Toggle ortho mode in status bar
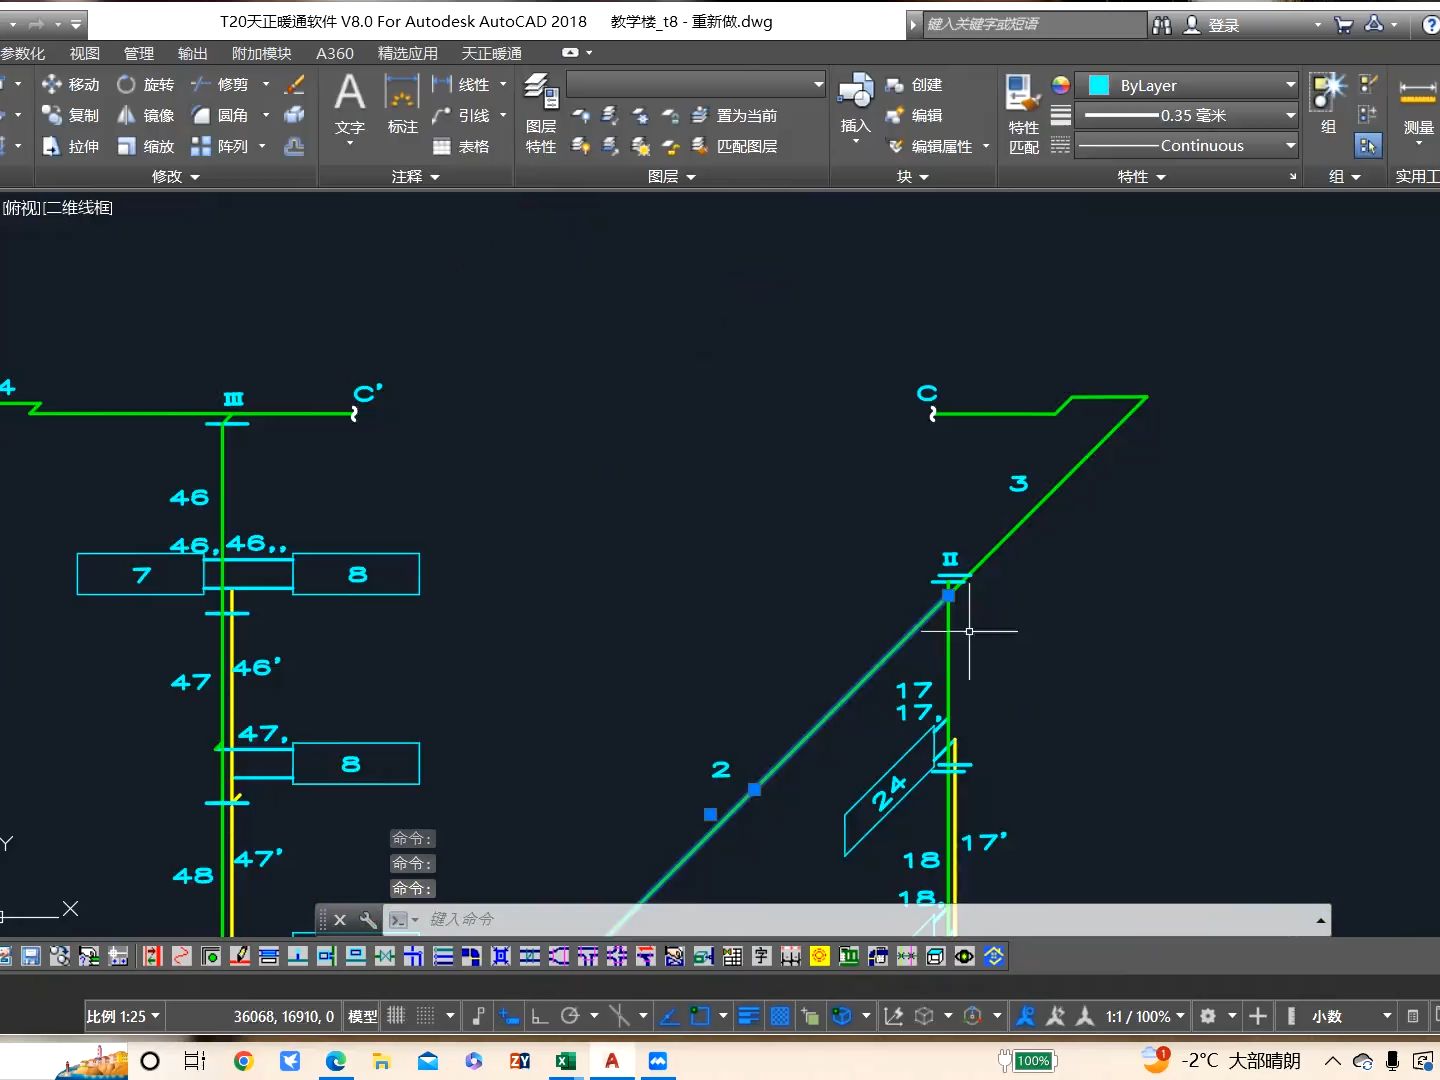The image size is (1440, 1080). (x=539, y=1016)
